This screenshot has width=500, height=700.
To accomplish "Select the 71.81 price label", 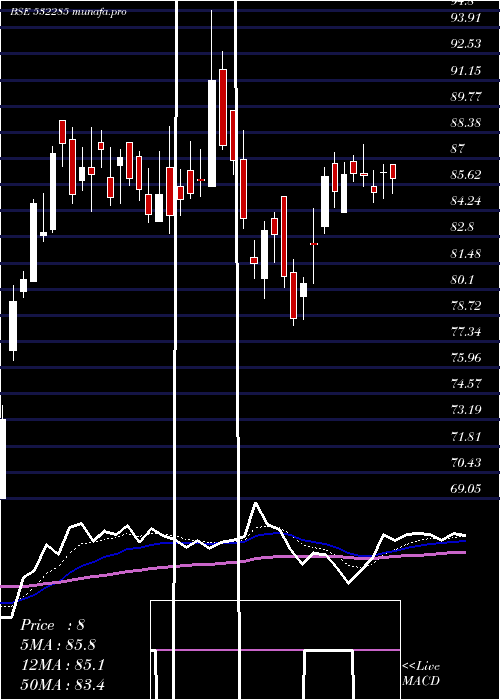I will point(466,436).
